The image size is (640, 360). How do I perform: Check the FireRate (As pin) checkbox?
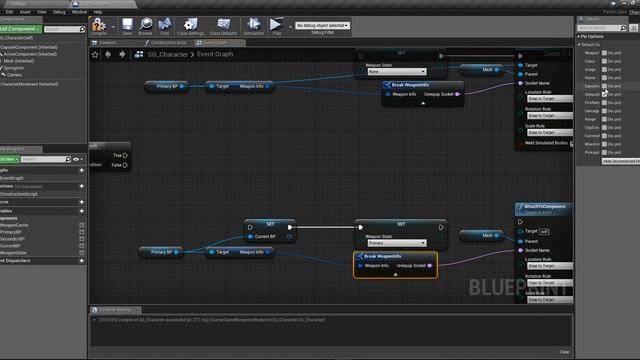tap(604, 103)
